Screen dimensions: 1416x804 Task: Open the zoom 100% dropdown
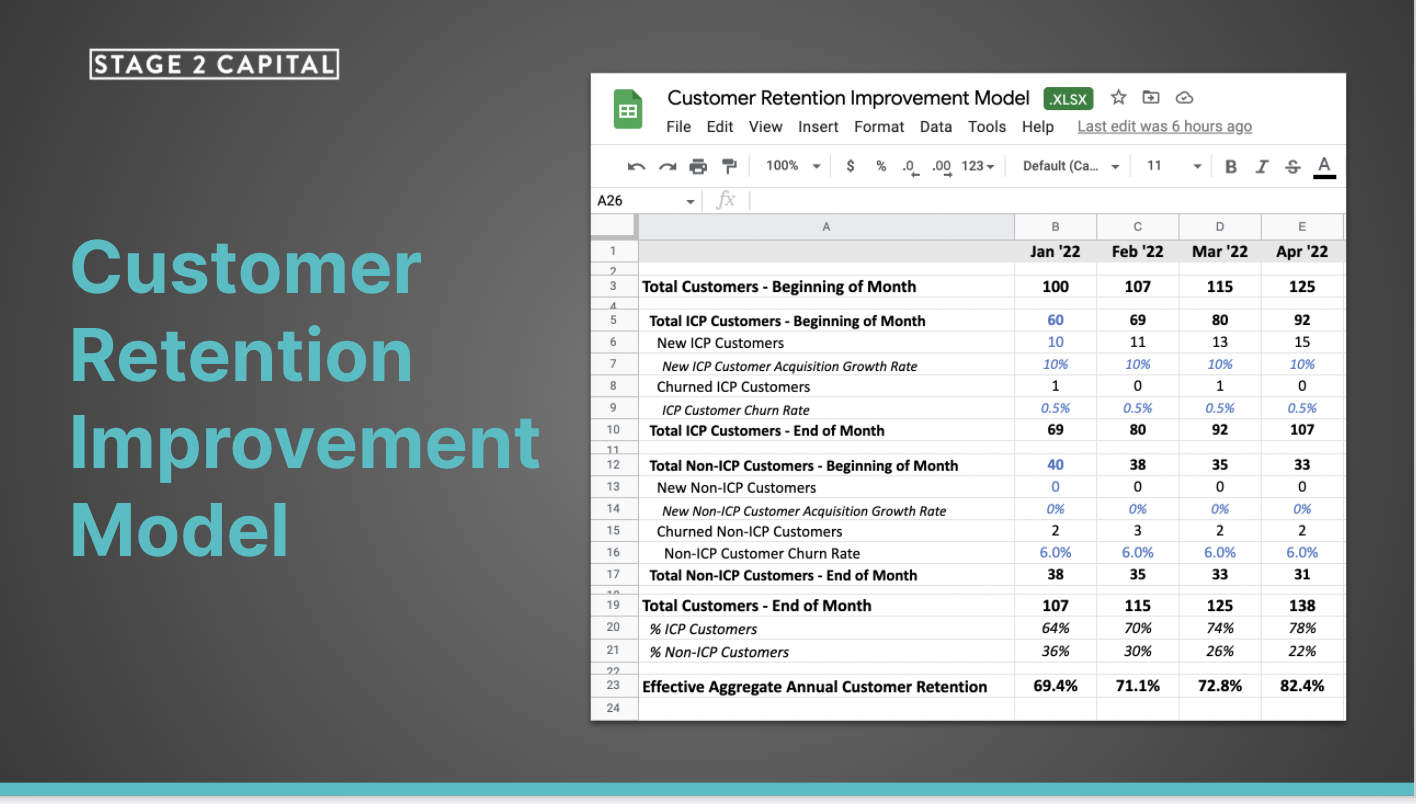(793, 166)
